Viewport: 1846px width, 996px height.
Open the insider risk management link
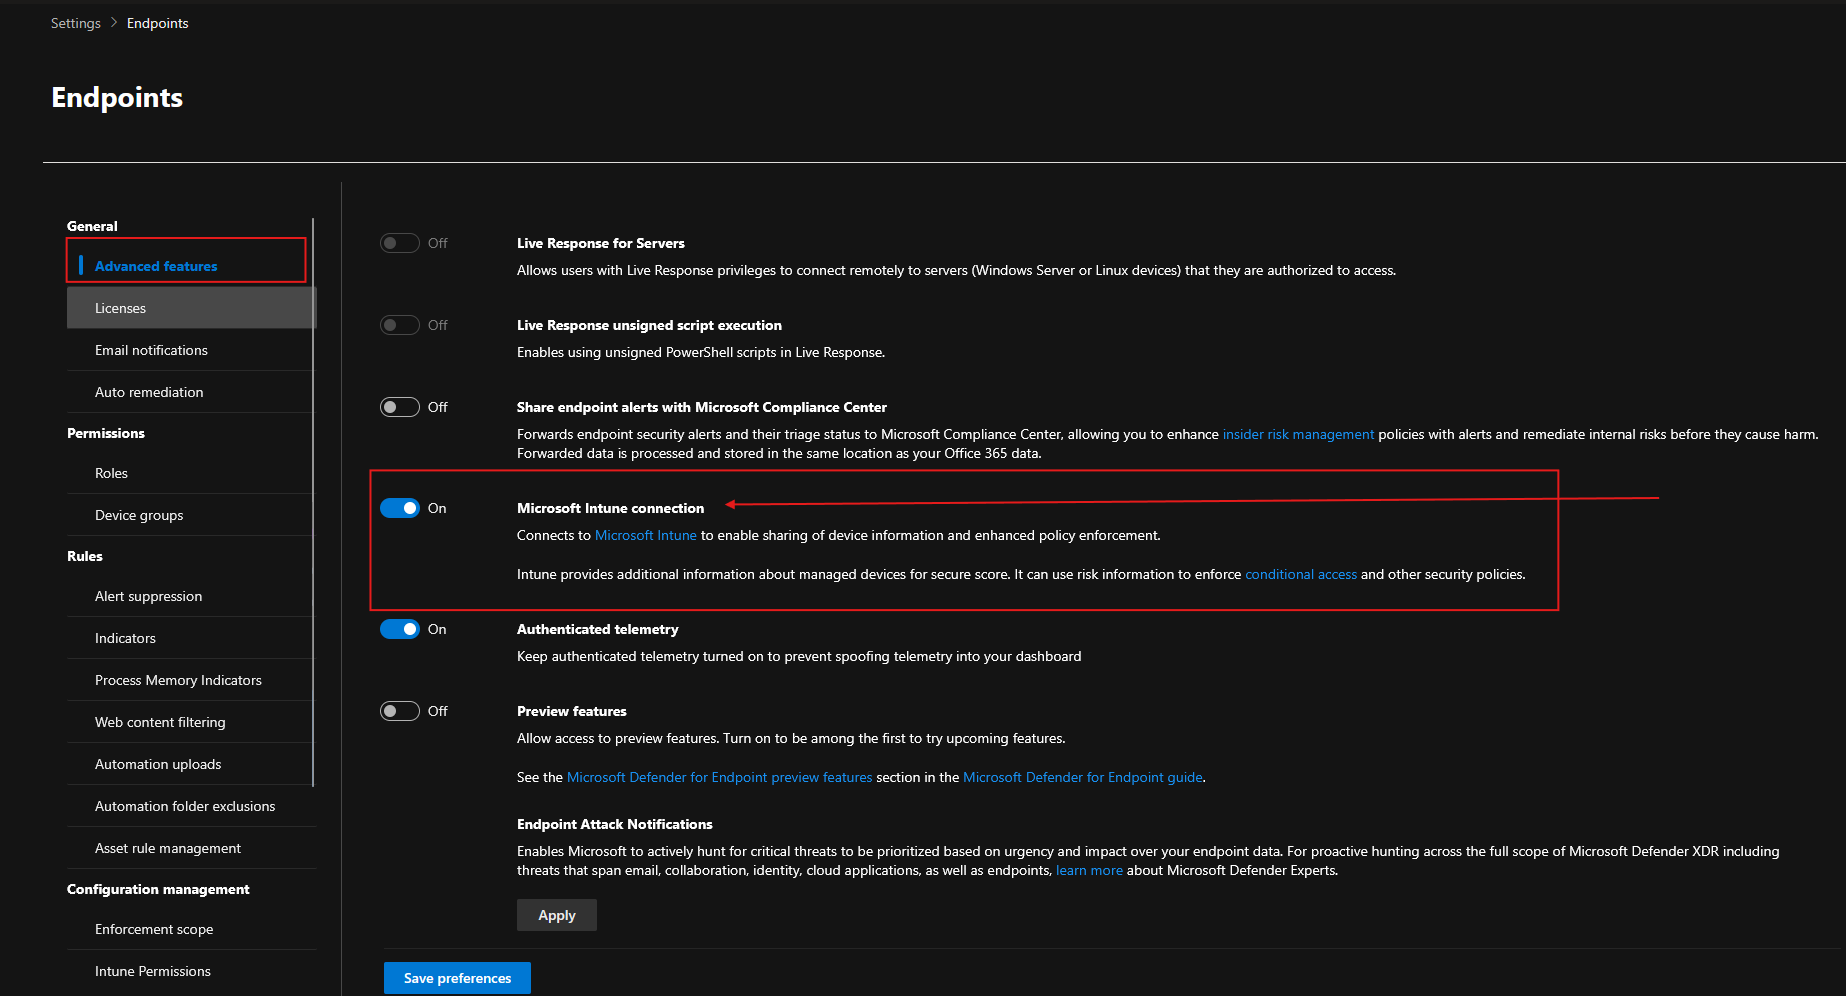[1297, 434]
